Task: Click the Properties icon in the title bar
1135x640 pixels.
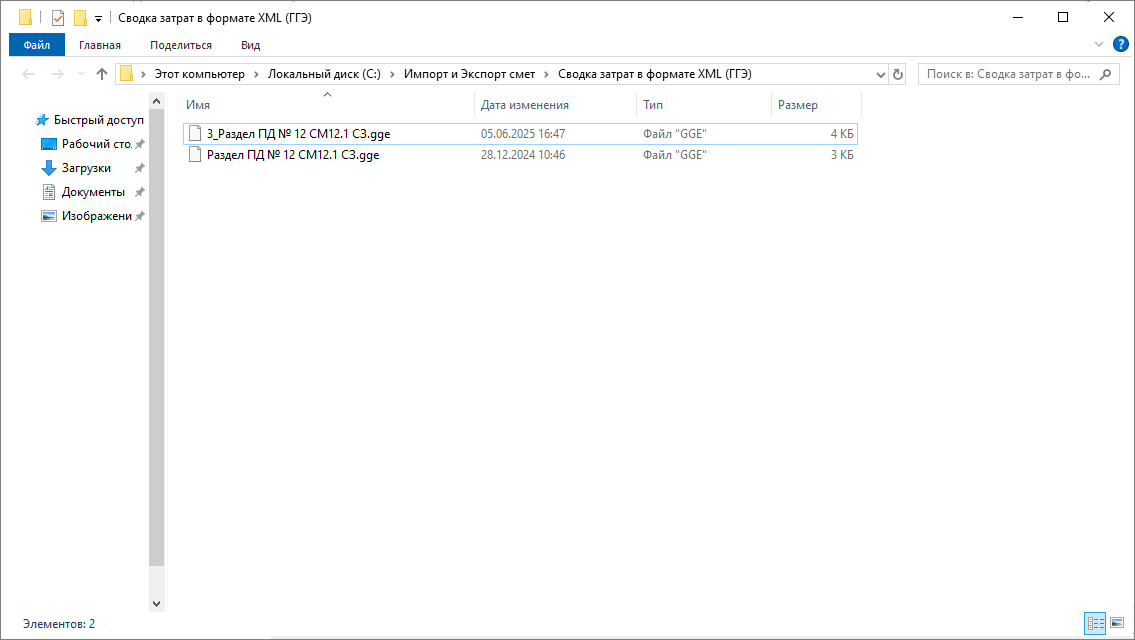Action: tap(57, 18)
